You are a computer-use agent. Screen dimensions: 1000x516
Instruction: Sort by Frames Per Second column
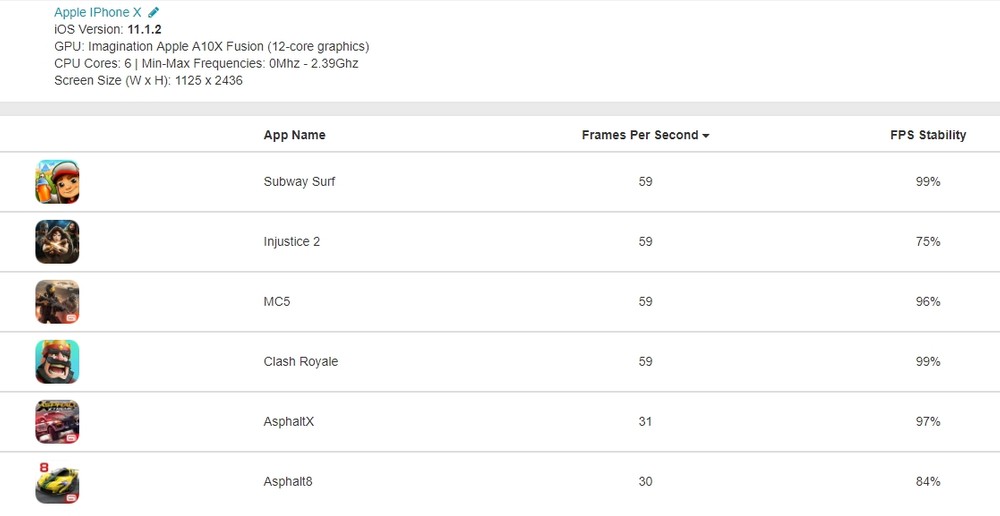639,135
